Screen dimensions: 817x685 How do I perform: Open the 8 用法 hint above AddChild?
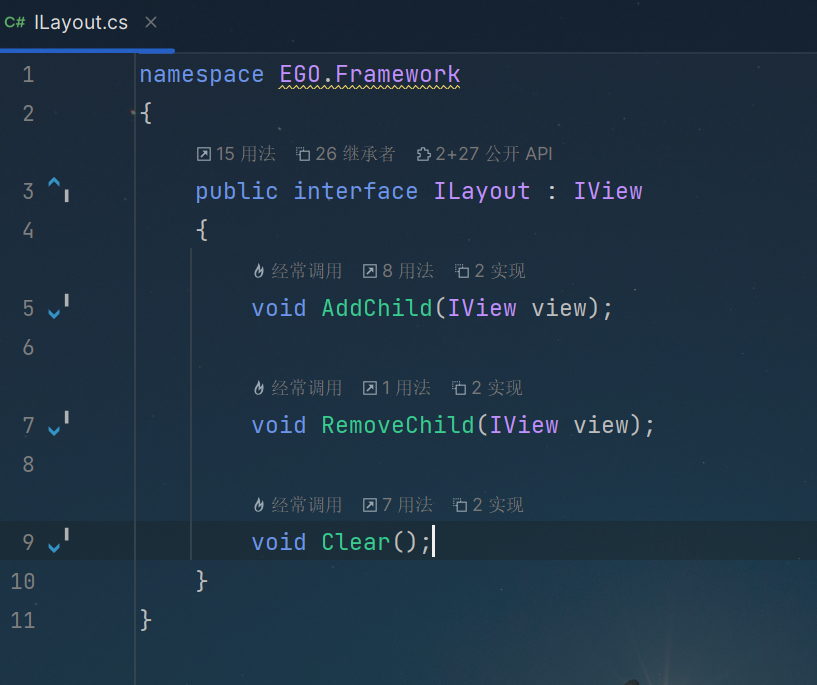[398, 271]
